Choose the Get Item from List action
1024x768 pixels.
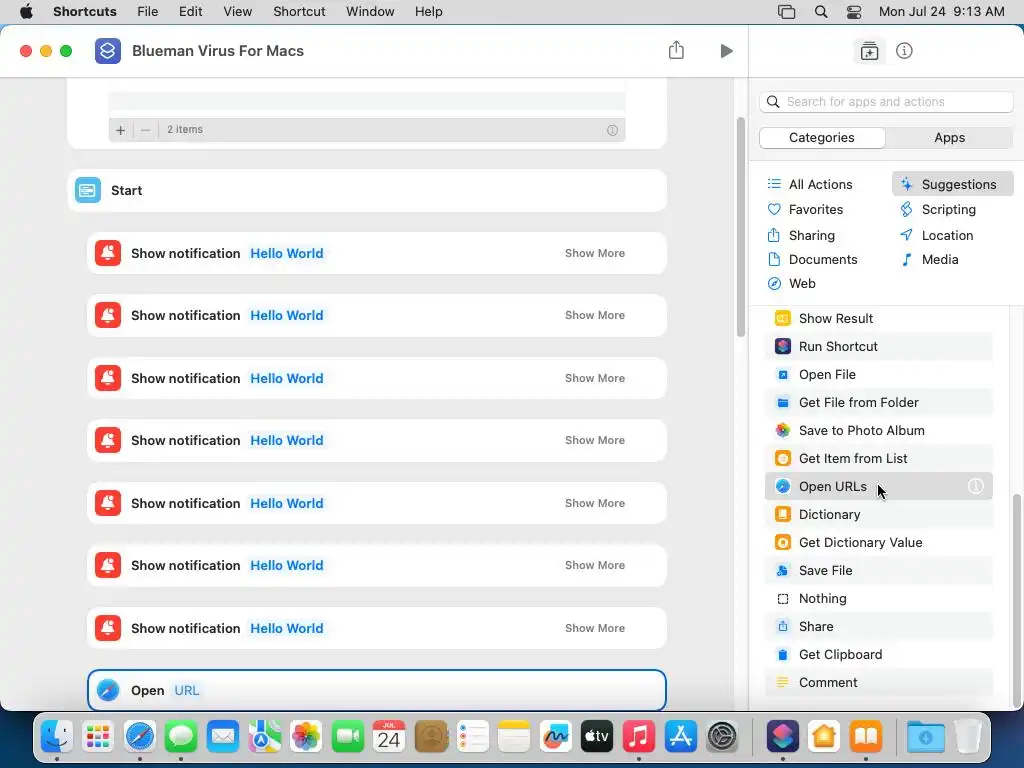(x=878, y=458)
